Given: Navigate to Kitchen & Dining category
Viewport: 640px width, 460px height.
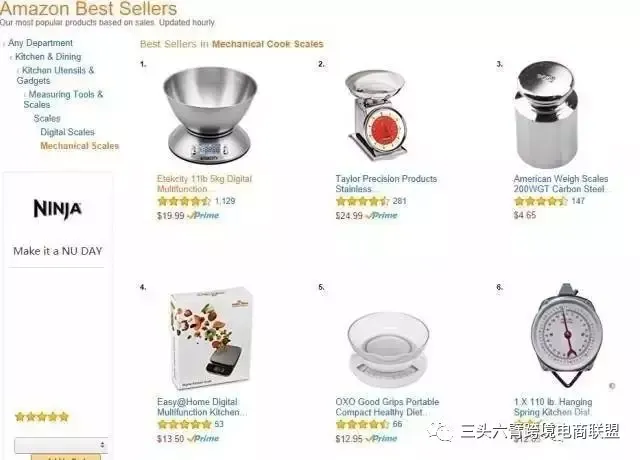Looking at the screenshot, I should click(x=48, y=57).
